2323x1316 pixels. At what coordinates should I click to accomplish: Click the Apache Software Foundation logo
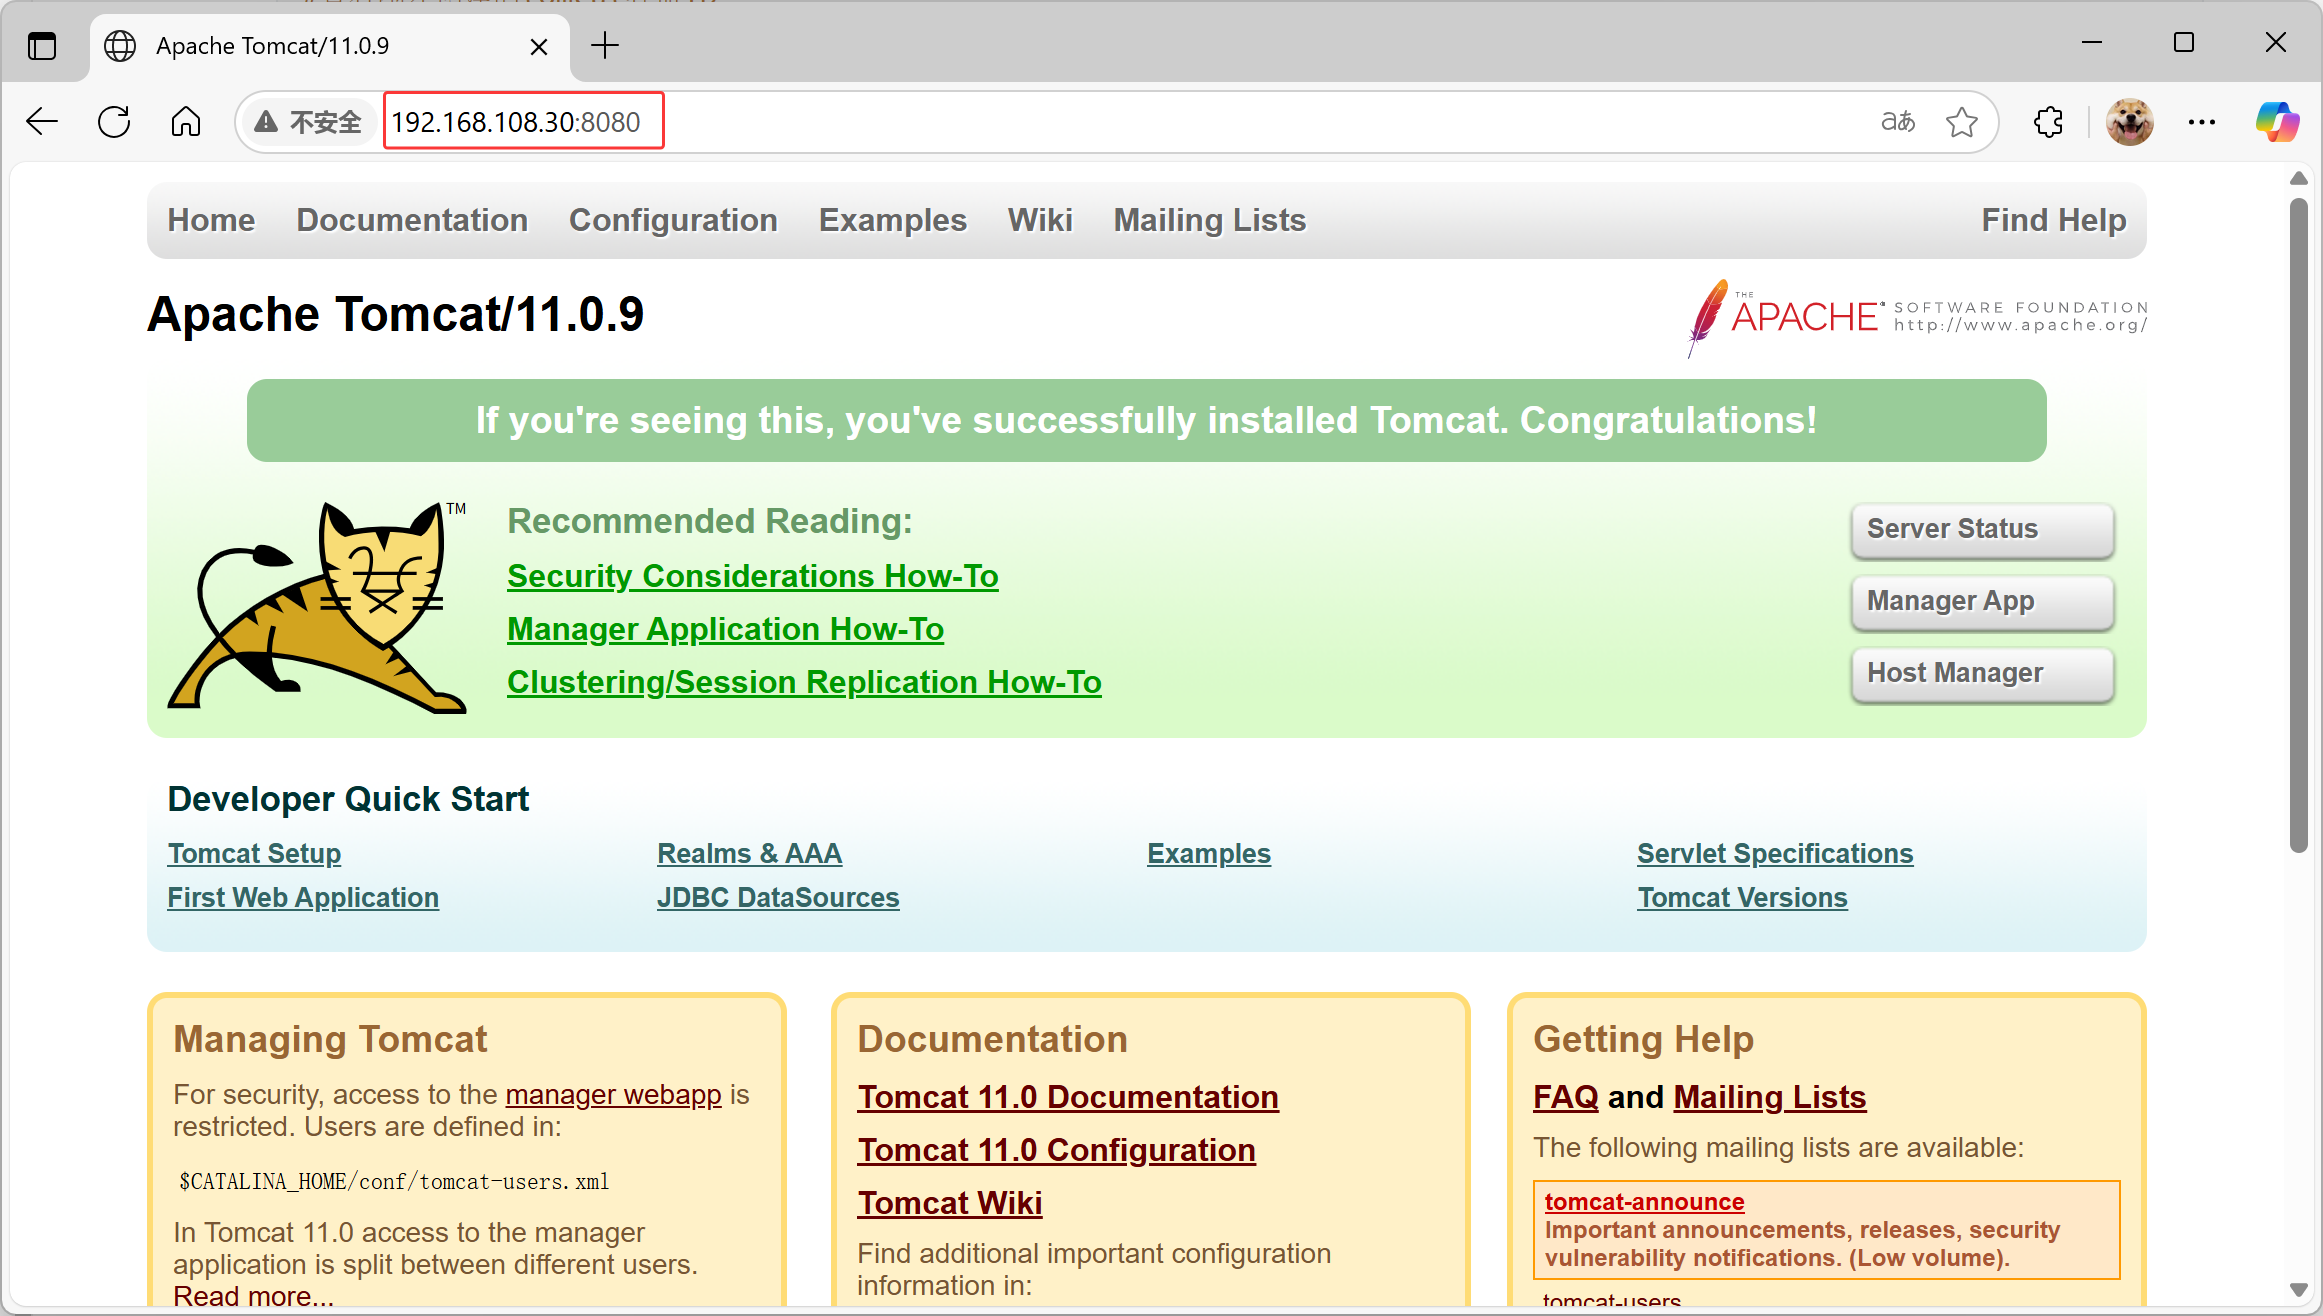(1916, 317)
